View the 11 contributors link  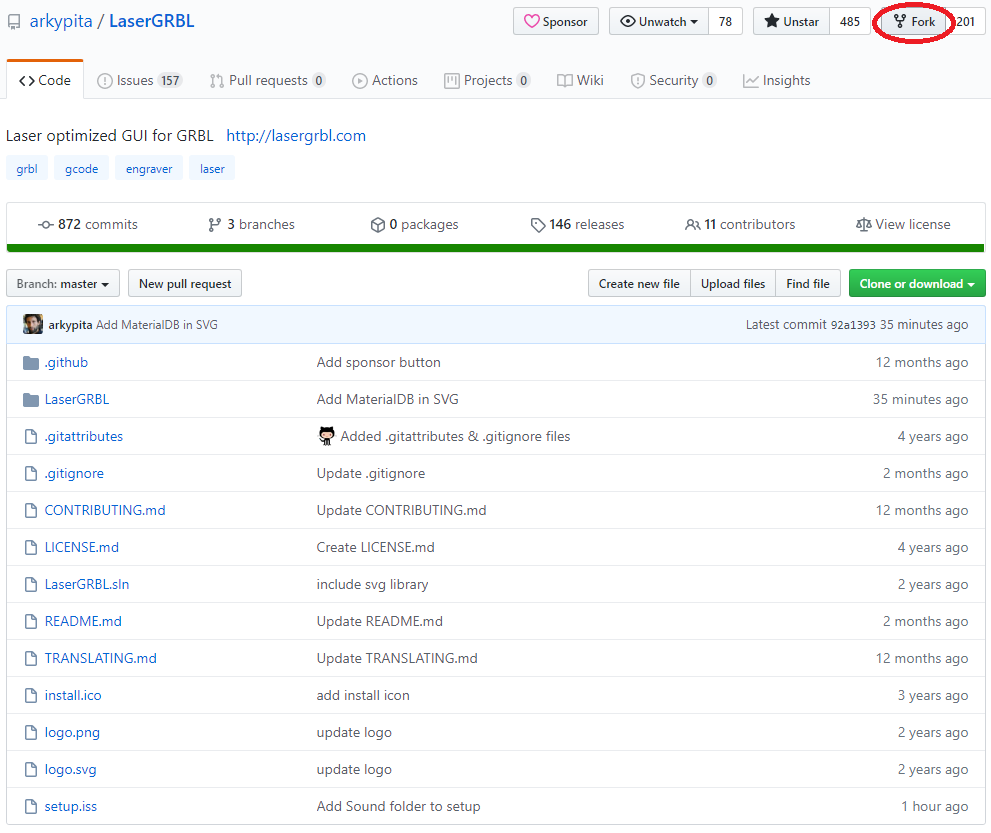click(740, 224)
